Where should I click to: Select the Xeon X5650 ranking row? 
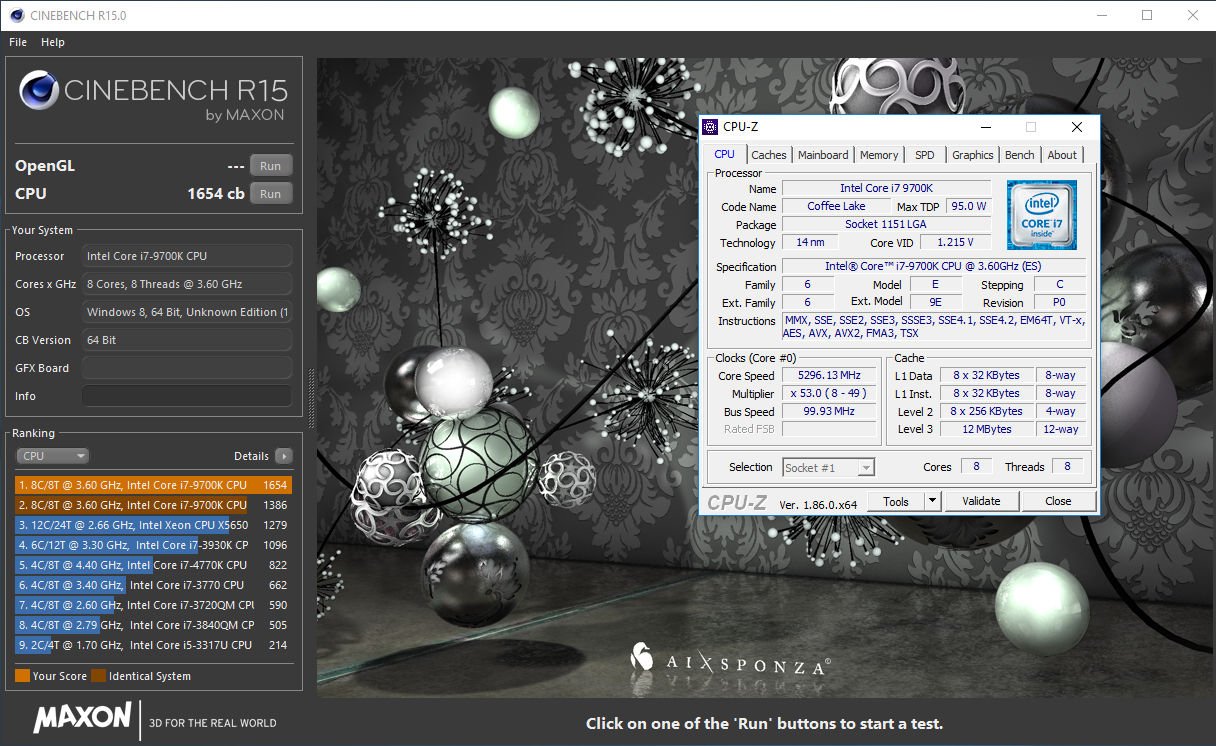(153, 525)
